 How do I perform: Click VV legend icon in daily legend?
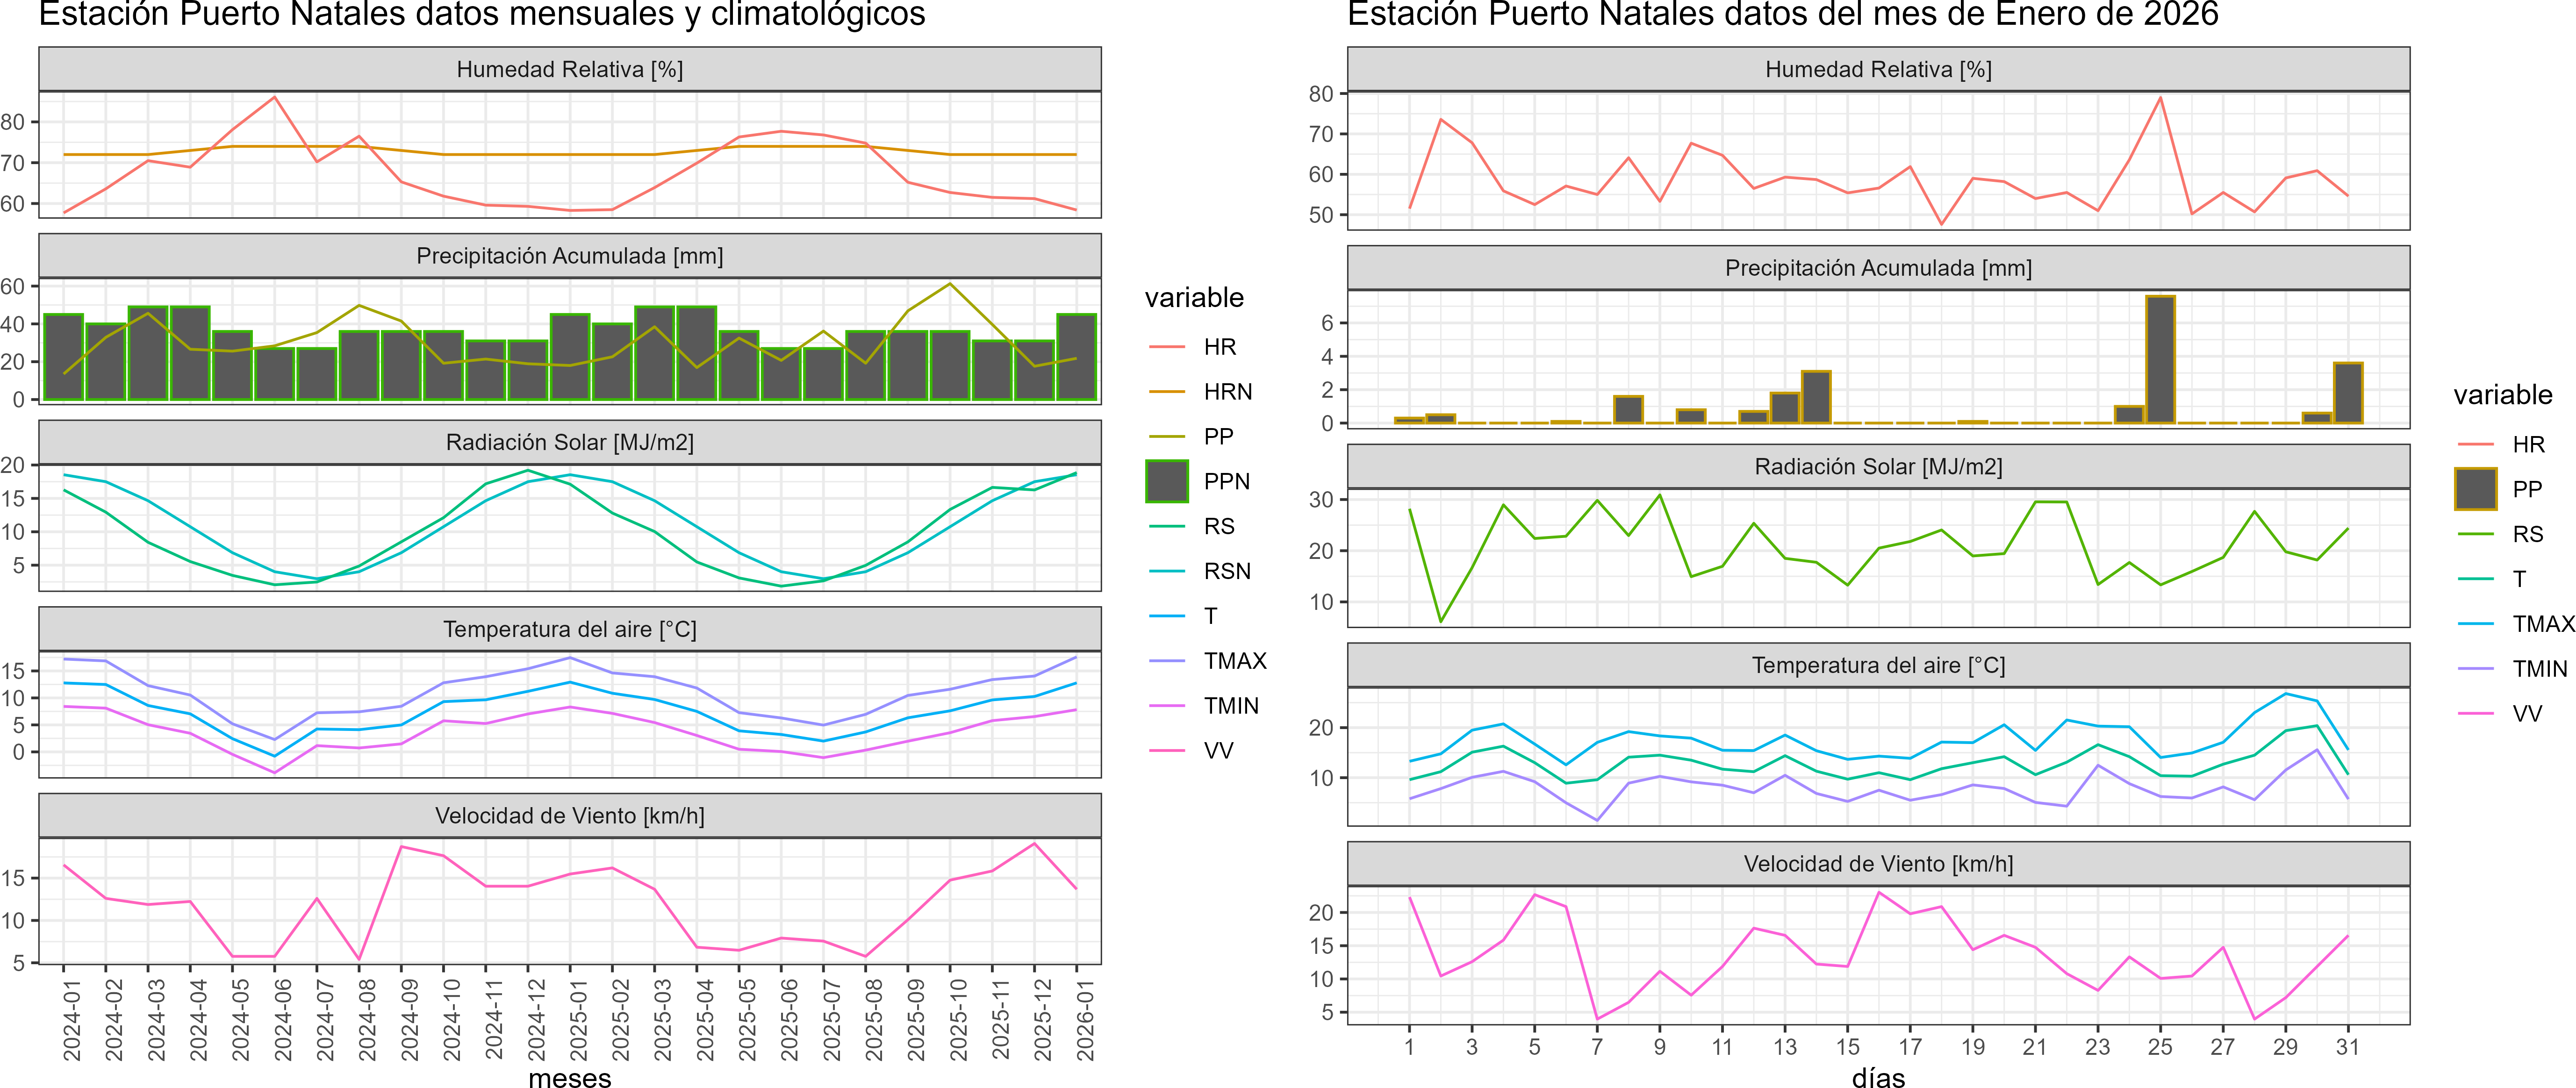pyautogui.click(x=2475, y=714)
